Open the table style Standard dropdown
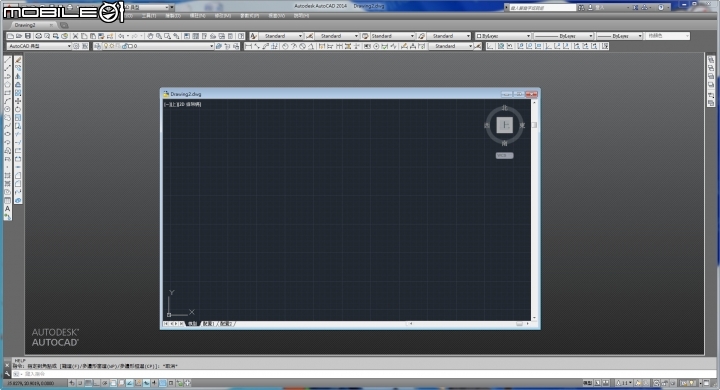720x390 pixels. point(392,36)
